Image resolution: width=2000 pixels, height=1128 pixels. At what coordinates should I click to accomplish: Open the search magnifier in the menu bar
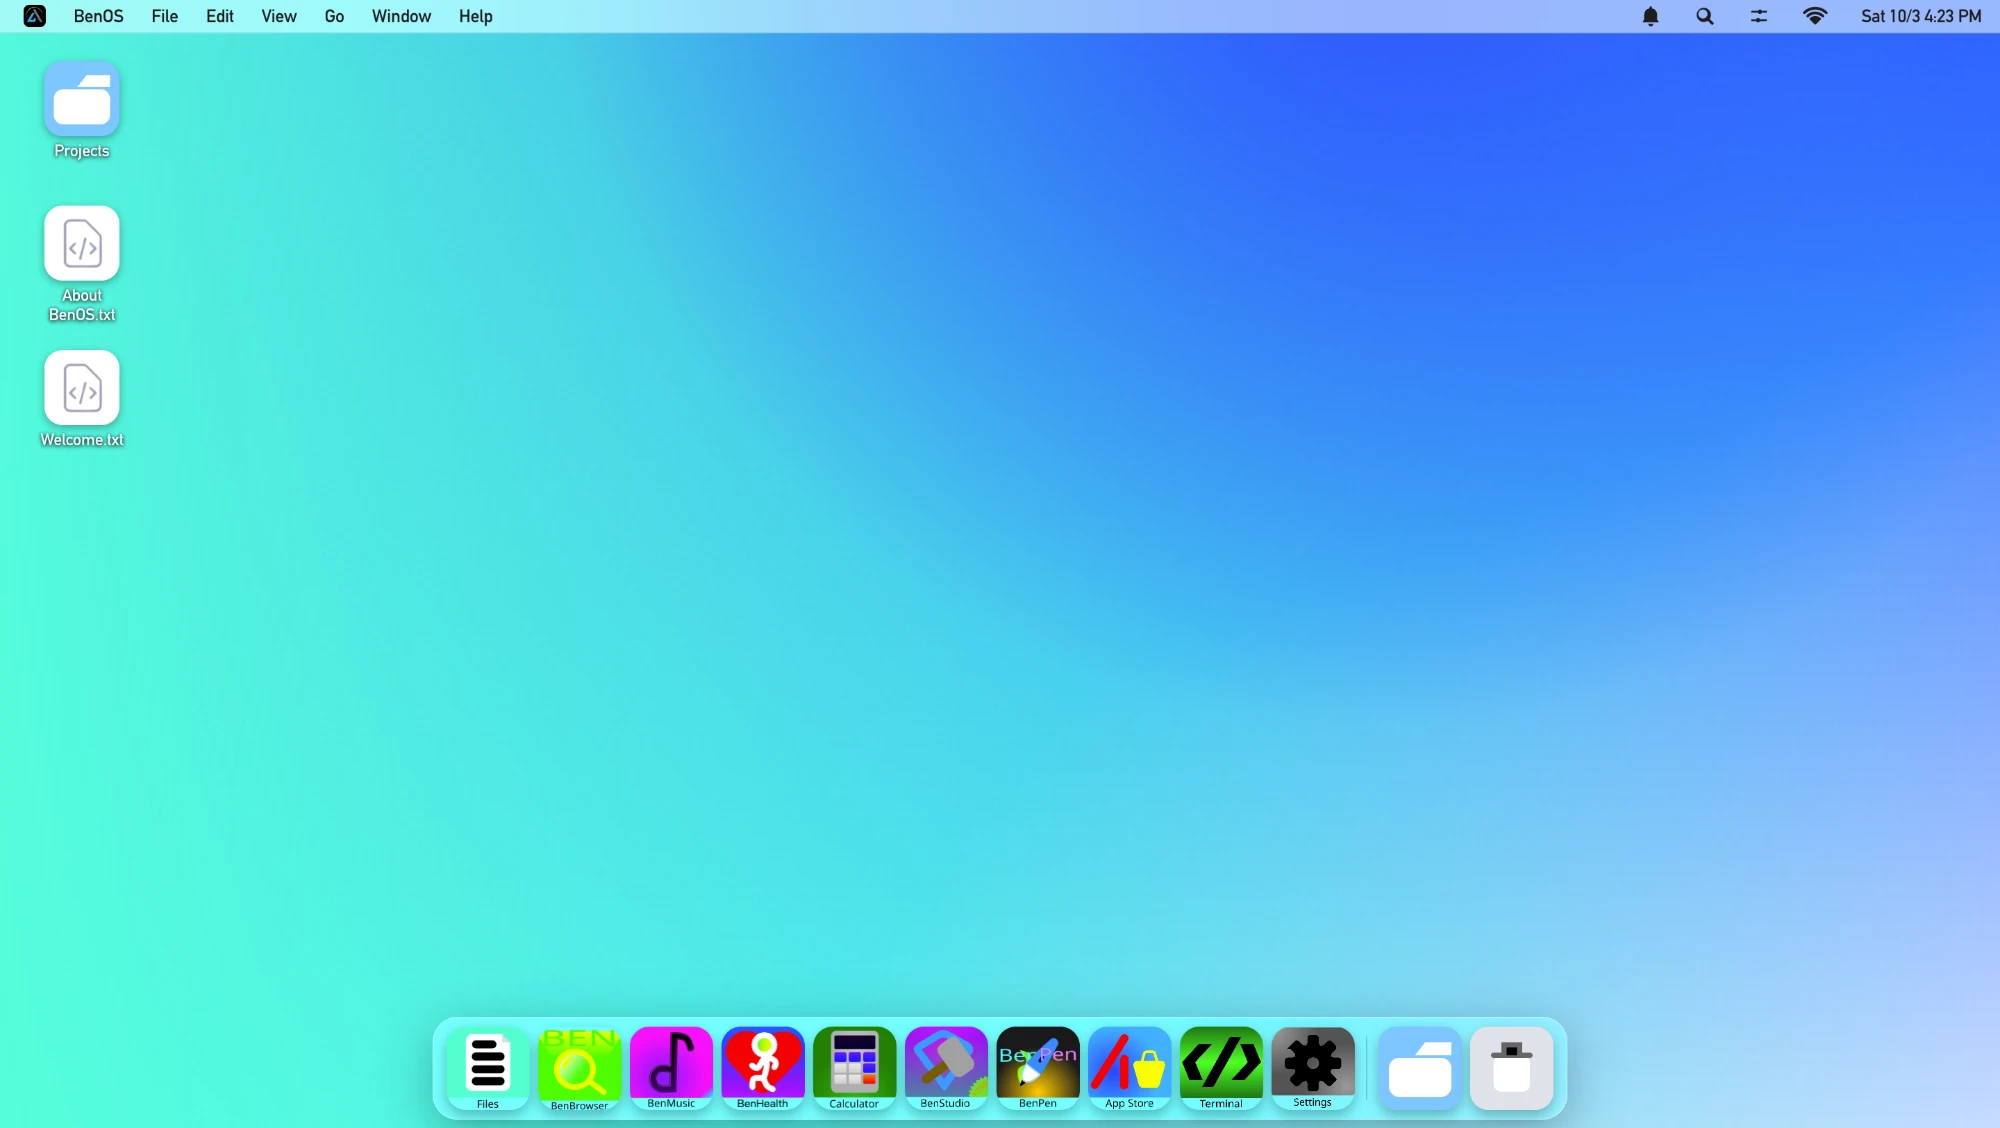point(1705,16)
